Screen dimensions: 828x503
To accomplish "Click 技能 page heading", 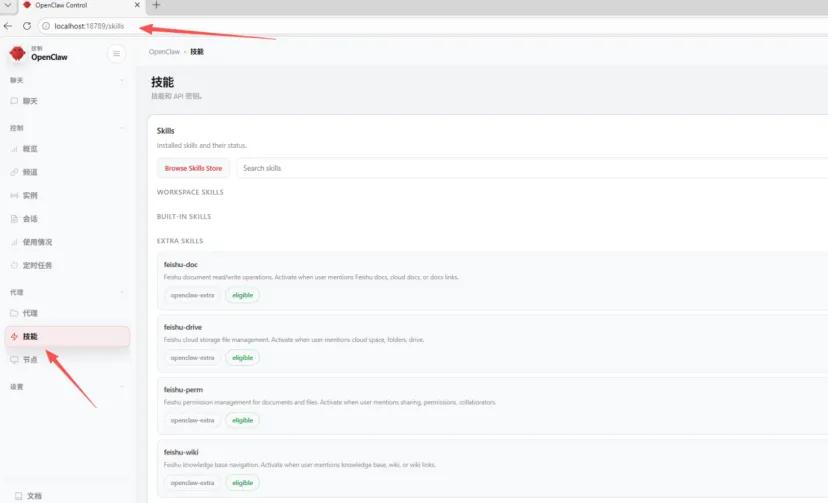I will click(x=163, y=82).
